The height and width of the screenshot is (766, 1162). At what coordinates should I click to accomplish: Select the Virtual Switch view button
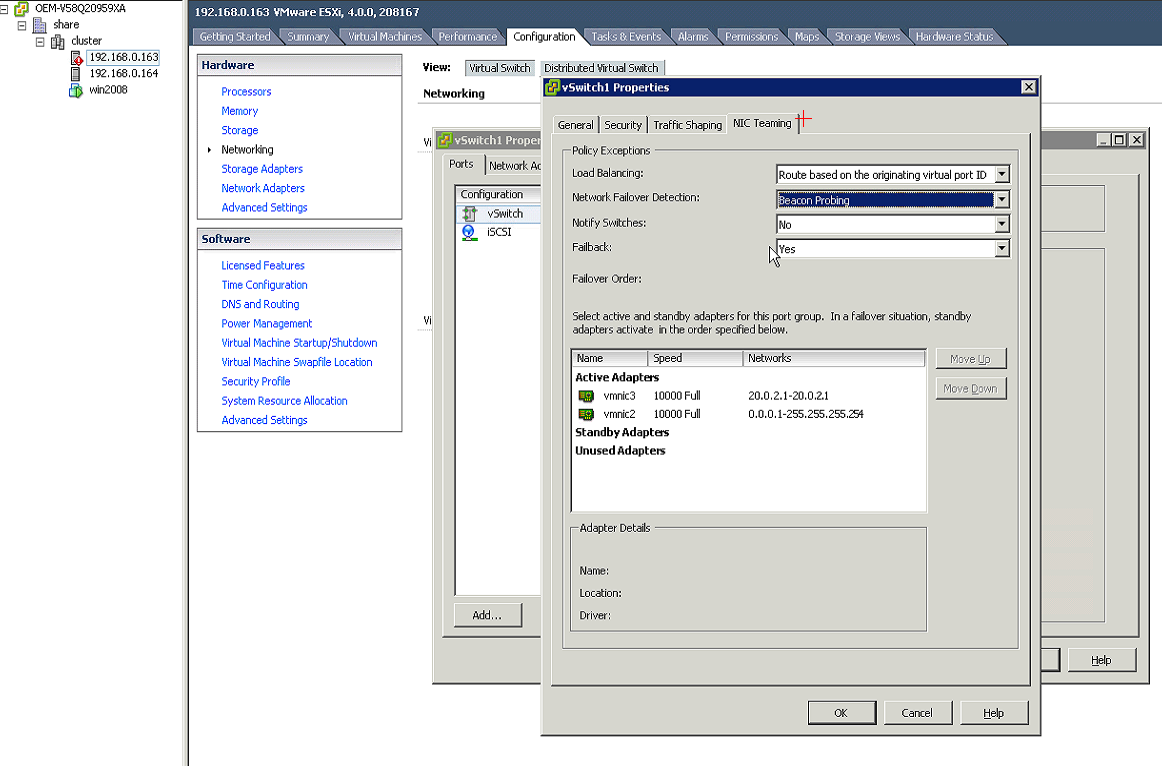click(499, 68)
